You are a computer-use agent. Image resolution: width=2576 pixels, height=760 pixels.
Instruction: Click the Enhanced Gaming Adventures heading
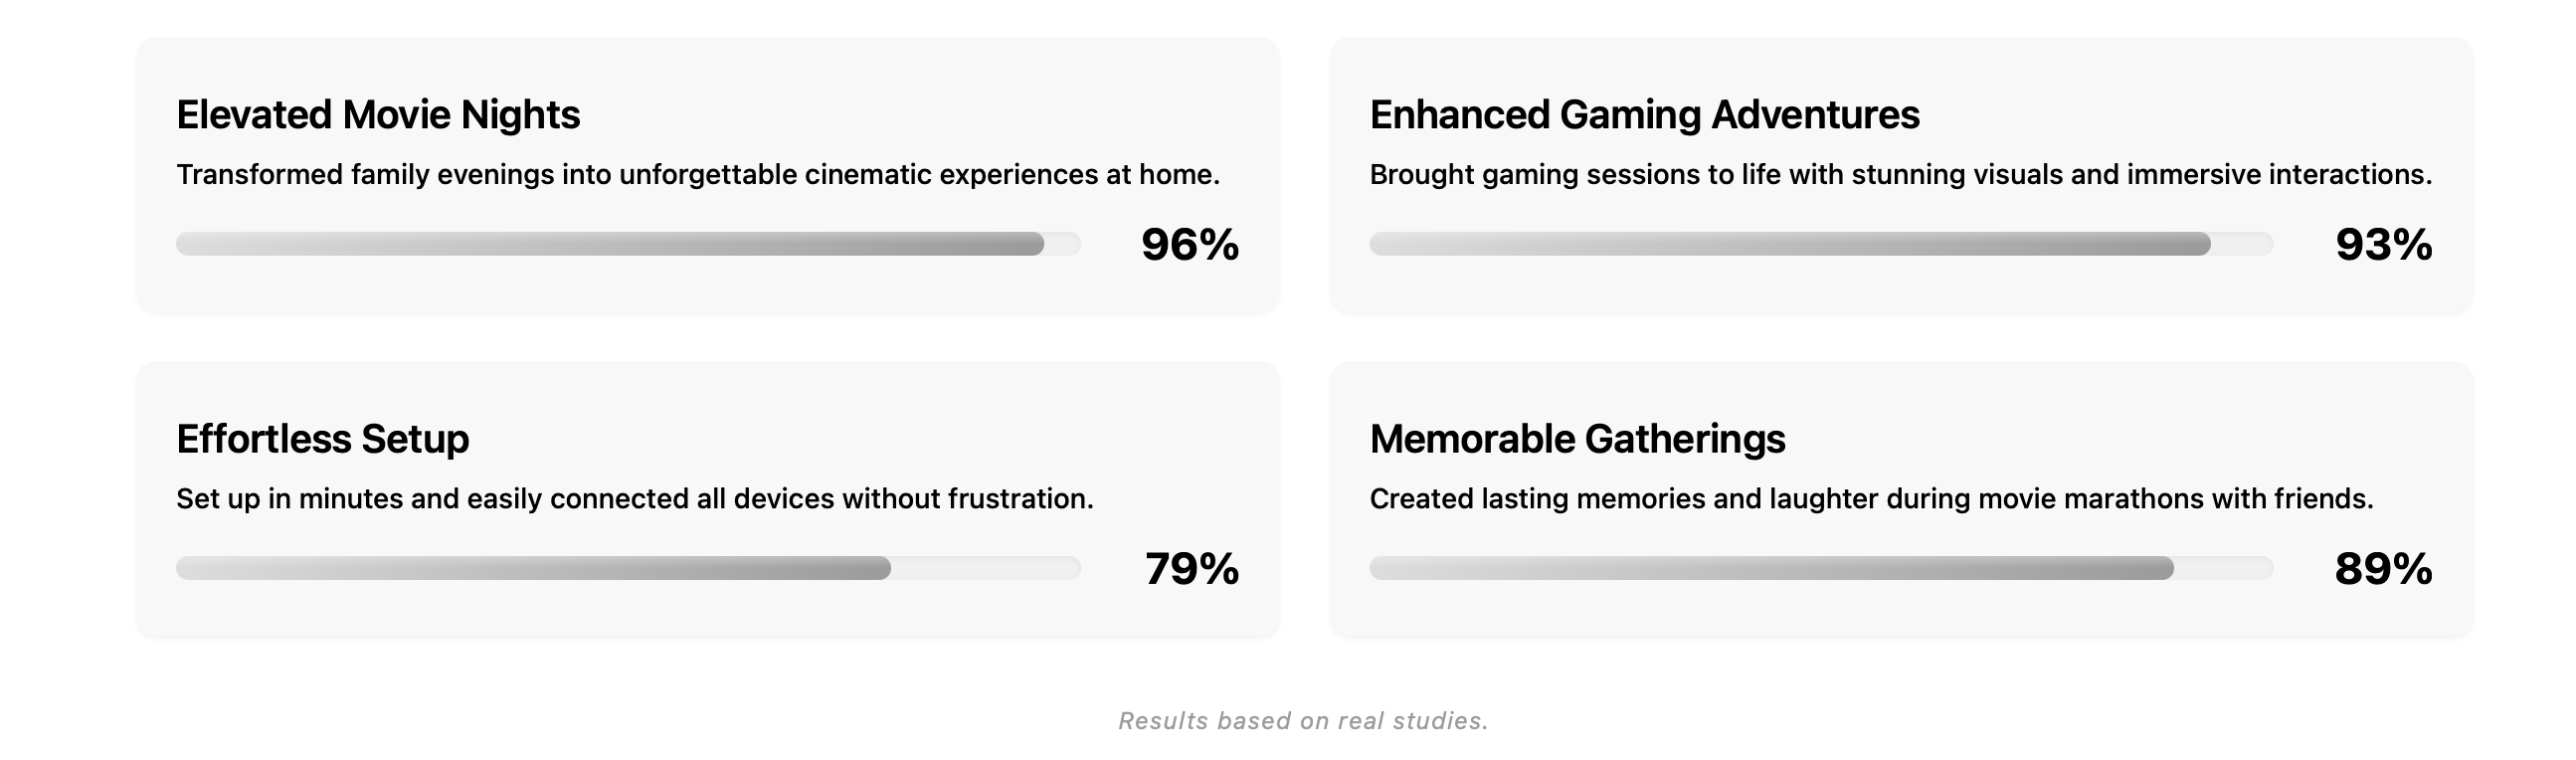(x=1644, y=115)
